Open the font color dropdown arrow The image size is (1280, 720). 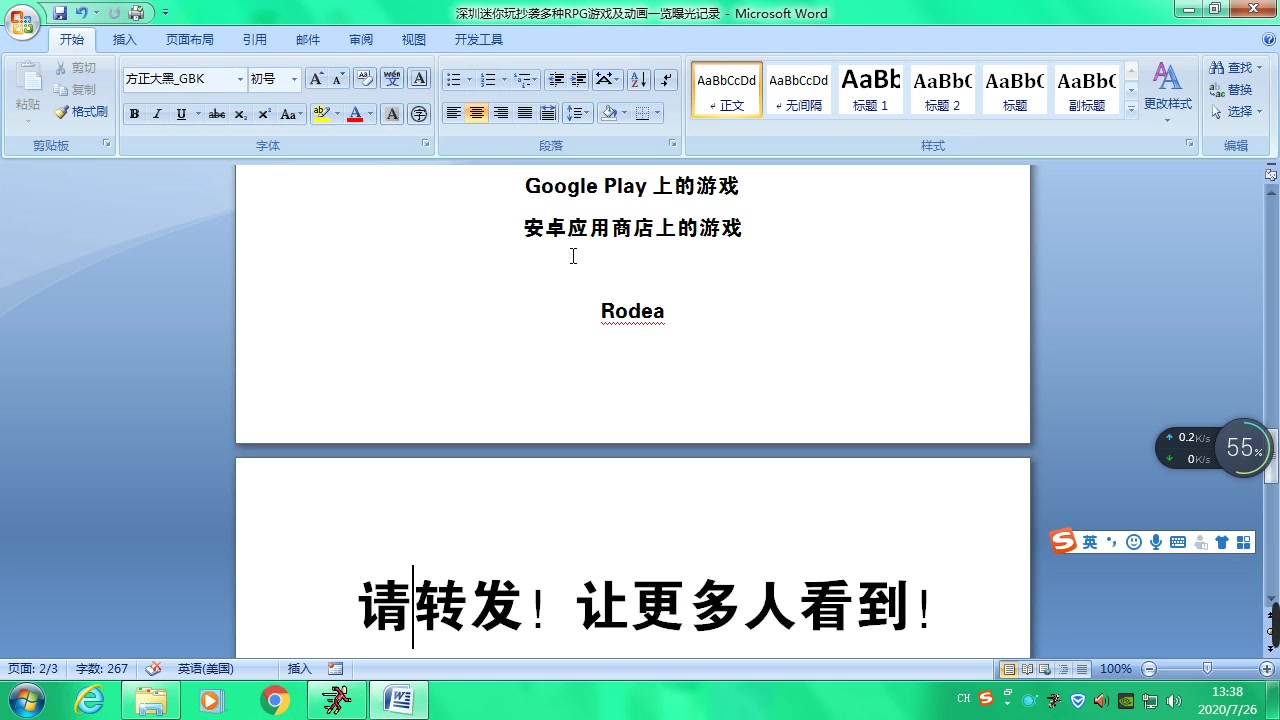[x=370, y=114]
